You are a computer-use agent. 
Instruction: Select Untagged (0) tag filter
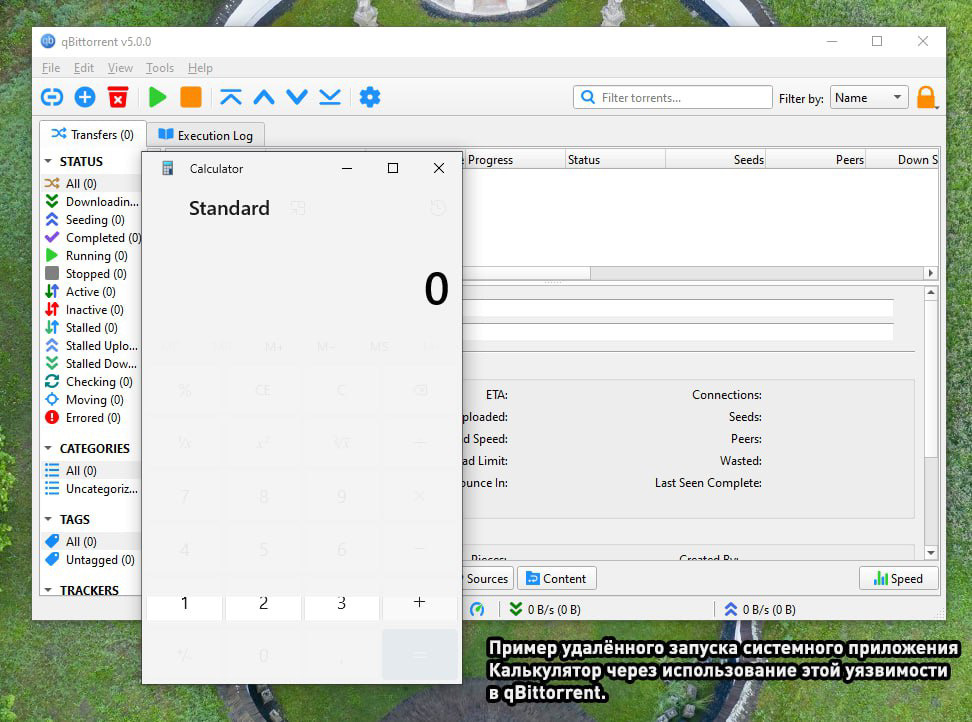click(92, 559)
